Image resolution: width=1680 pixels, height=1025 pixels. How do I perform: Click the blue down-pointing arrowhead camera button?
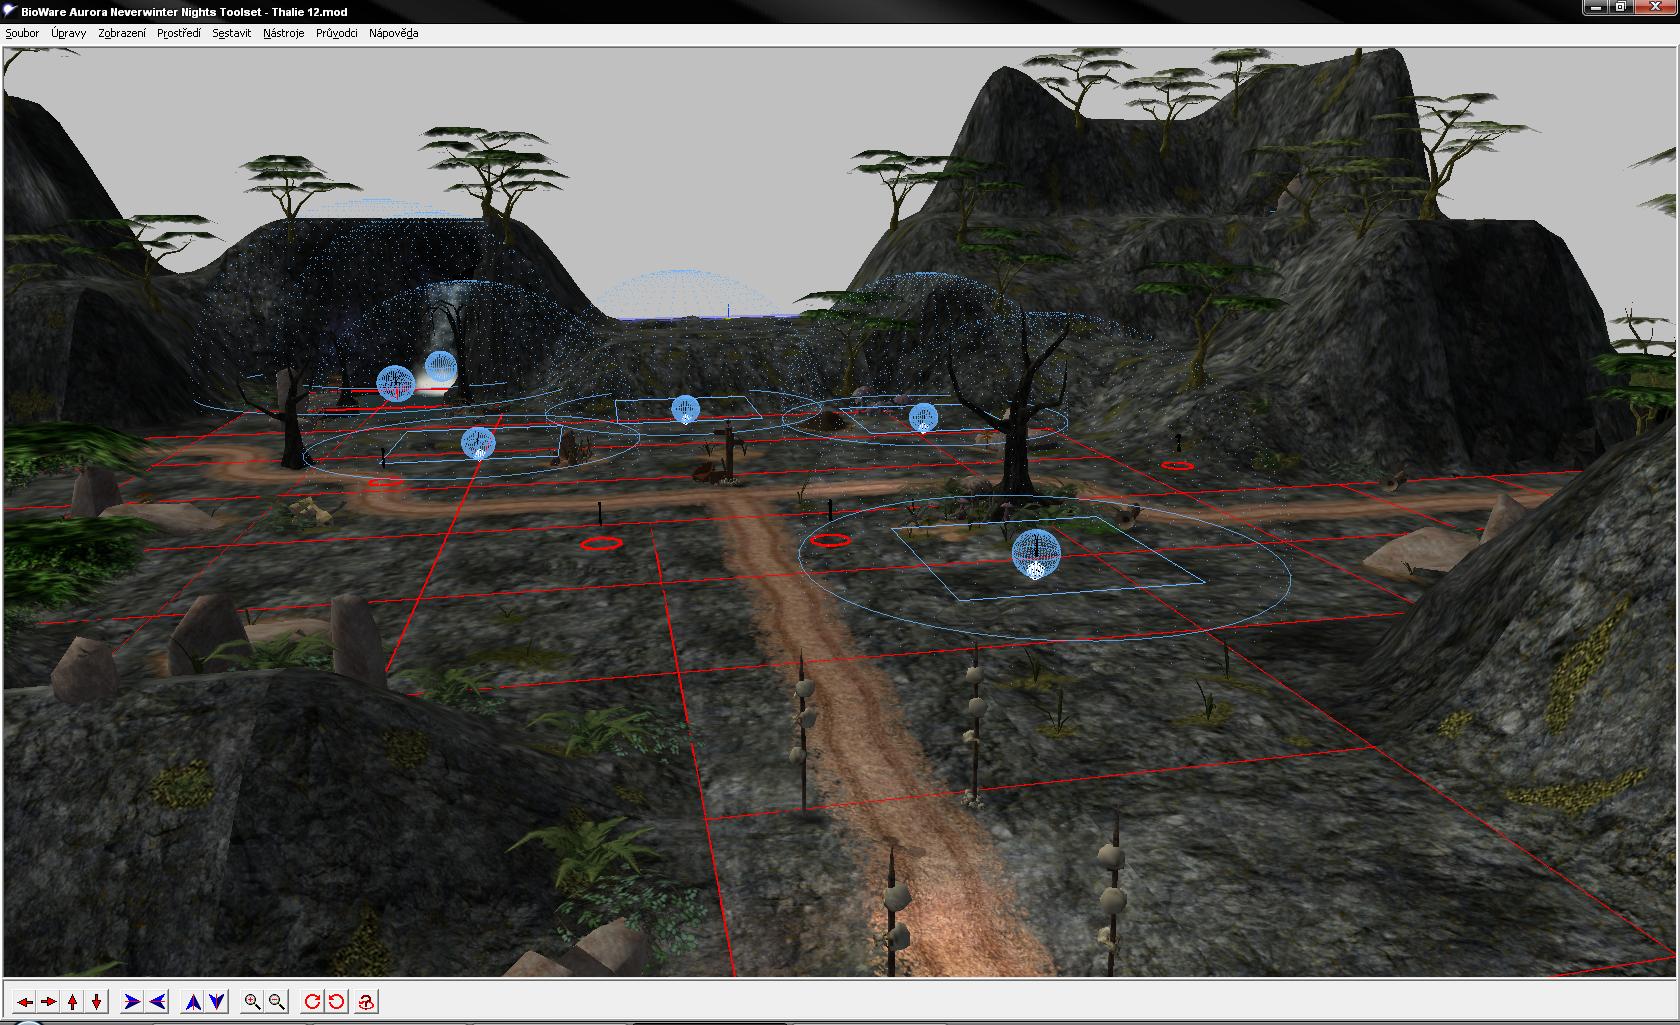[217, 1001]
